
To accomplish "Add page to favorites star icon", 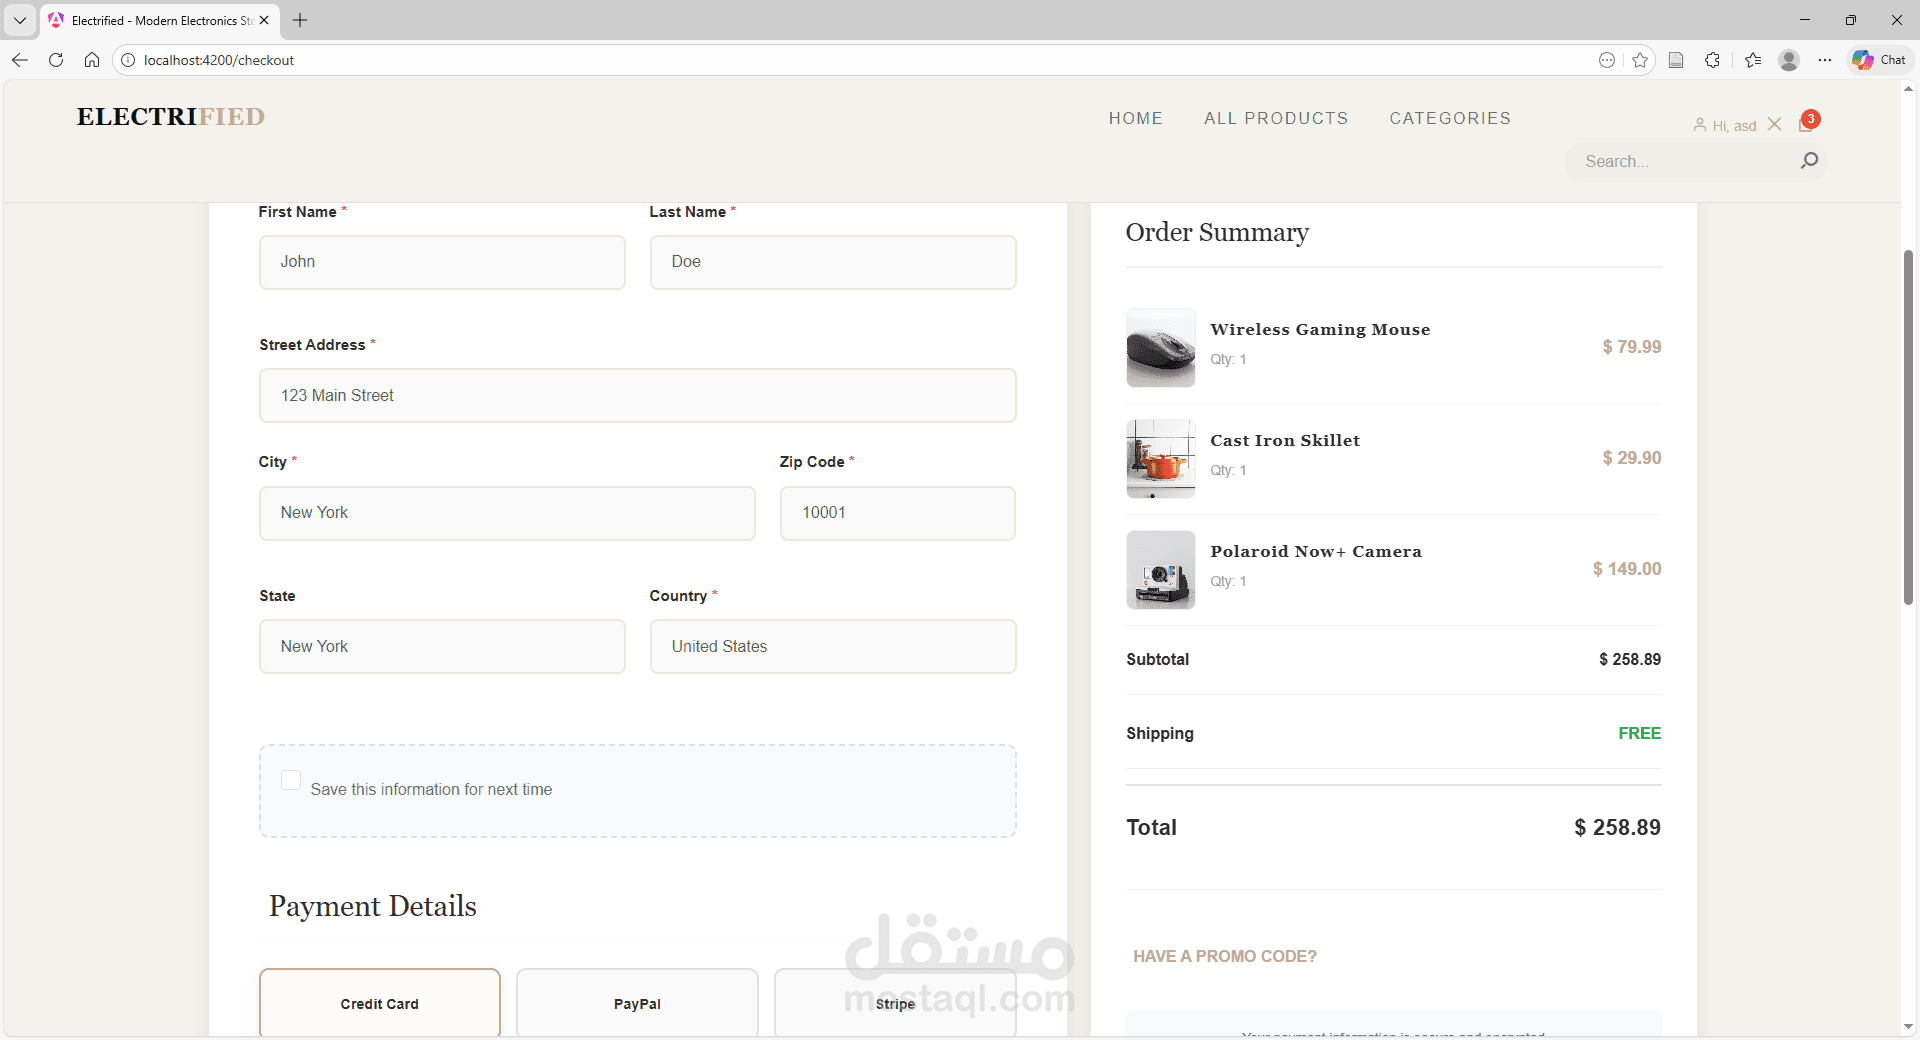I will (x=1640, y=60).
